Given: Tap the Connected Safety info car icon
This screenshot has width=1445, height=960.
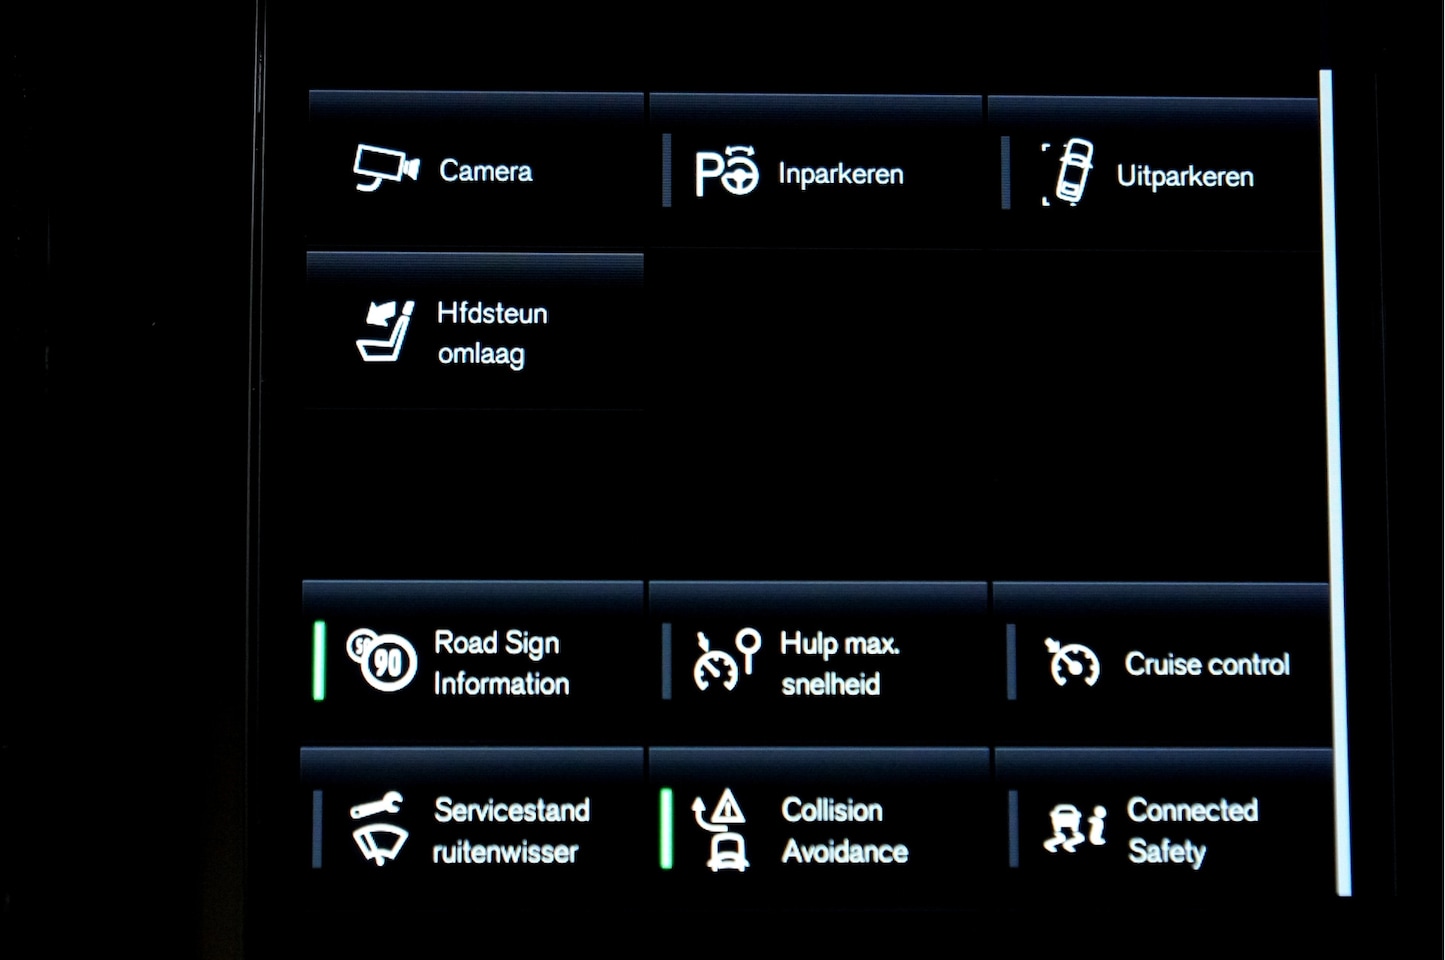Looking at the screenshot, I should [1075, 828].
